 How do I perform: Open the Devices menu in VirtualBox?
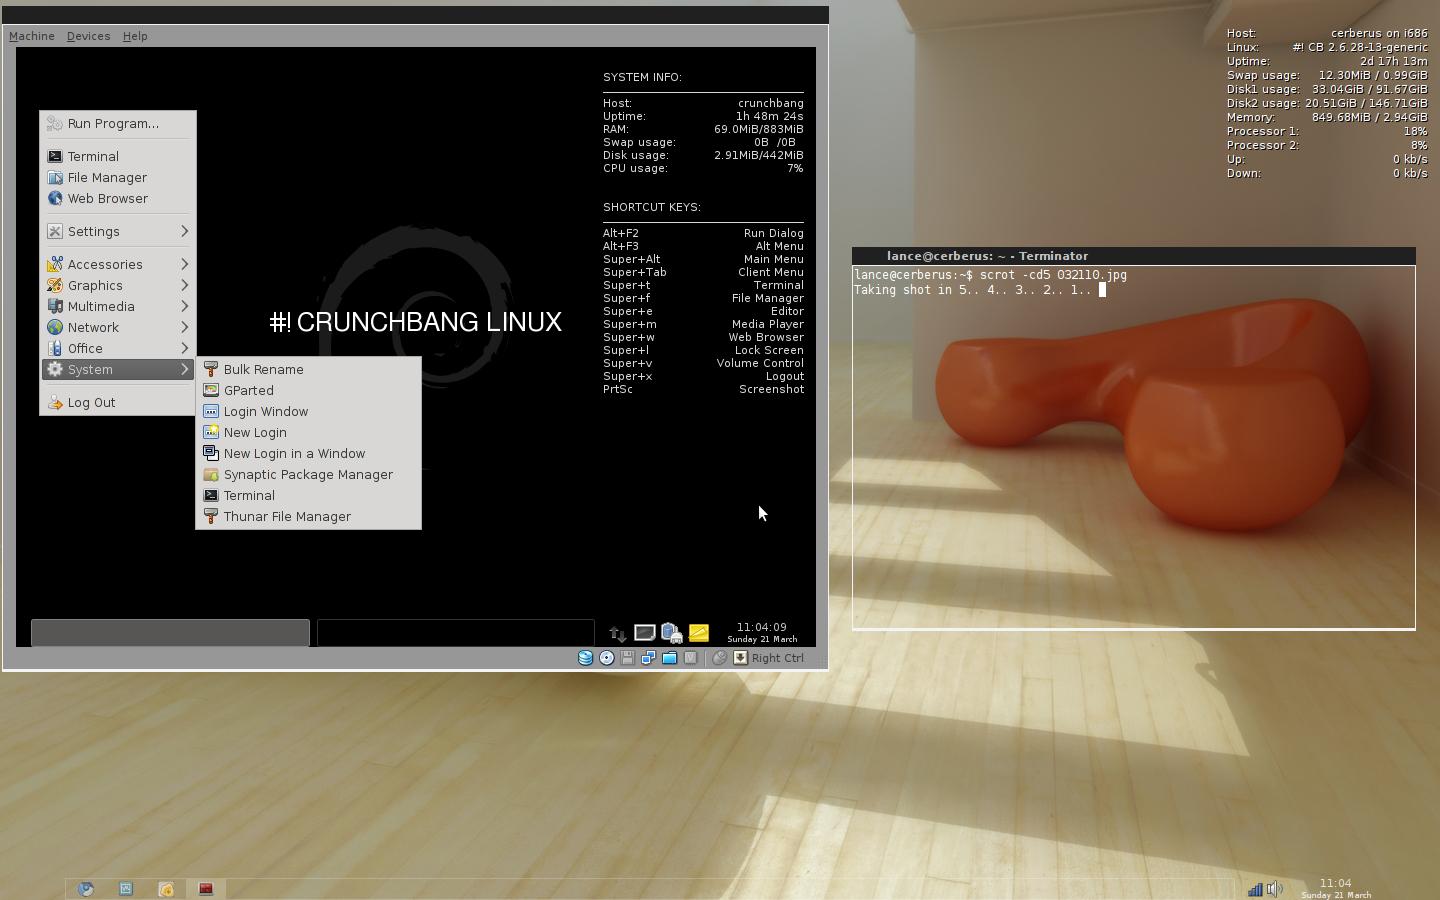tap(88, 36)
